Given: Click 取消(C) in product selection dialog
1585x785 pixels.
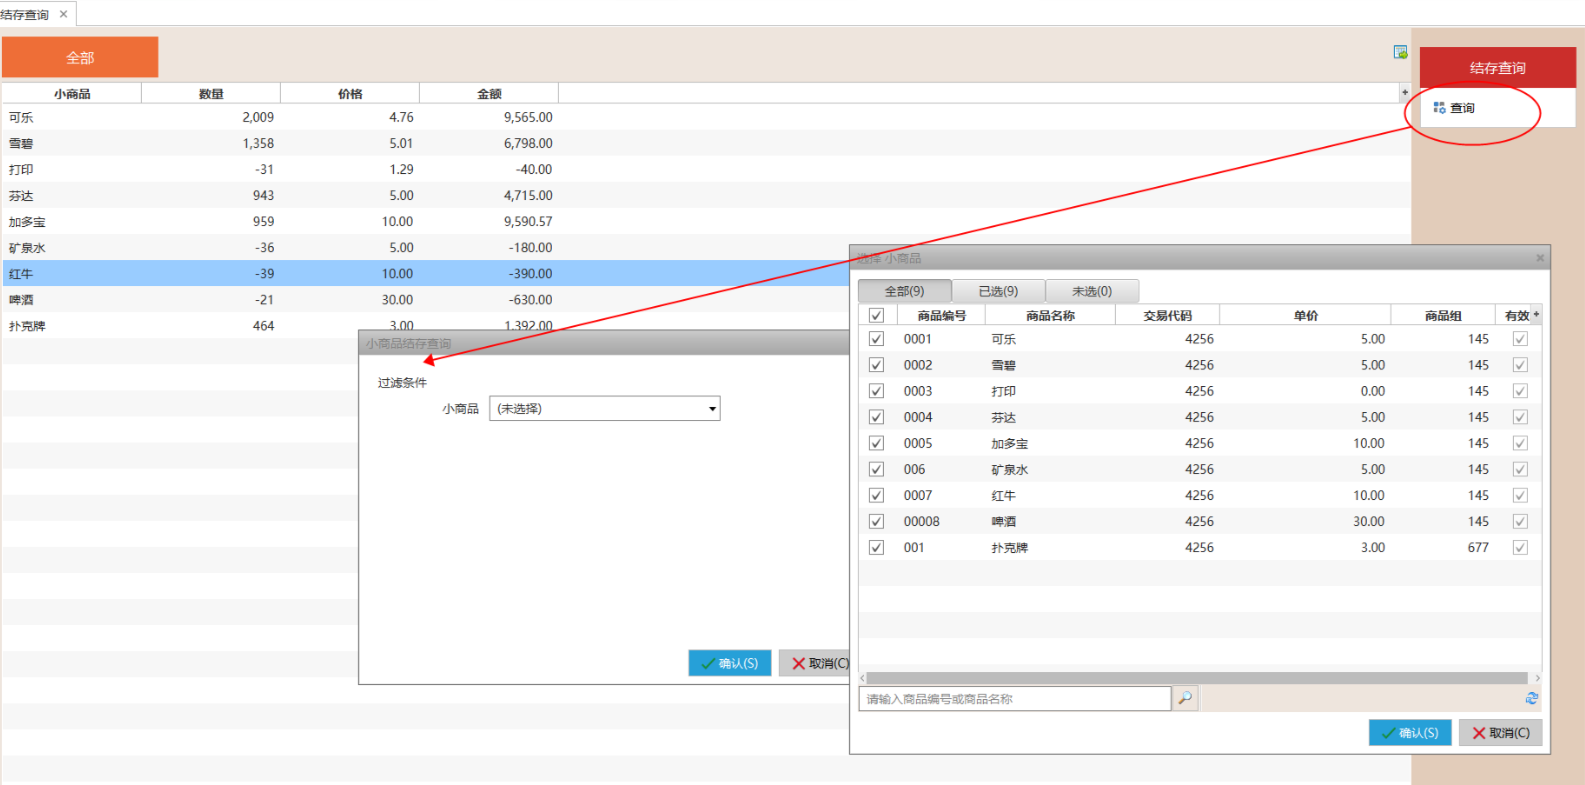Looking at the screenshot, I should [x=1500, y=733].
